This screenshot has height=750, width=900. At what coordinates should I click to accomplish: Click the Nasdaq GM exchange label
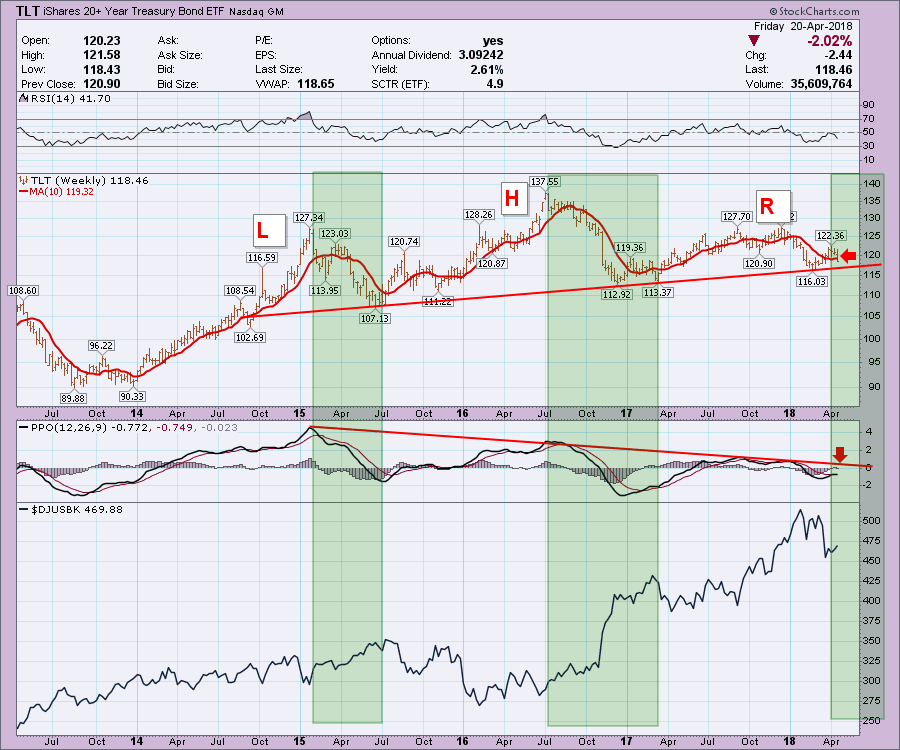pyautogui.click(x=257, y=12)
